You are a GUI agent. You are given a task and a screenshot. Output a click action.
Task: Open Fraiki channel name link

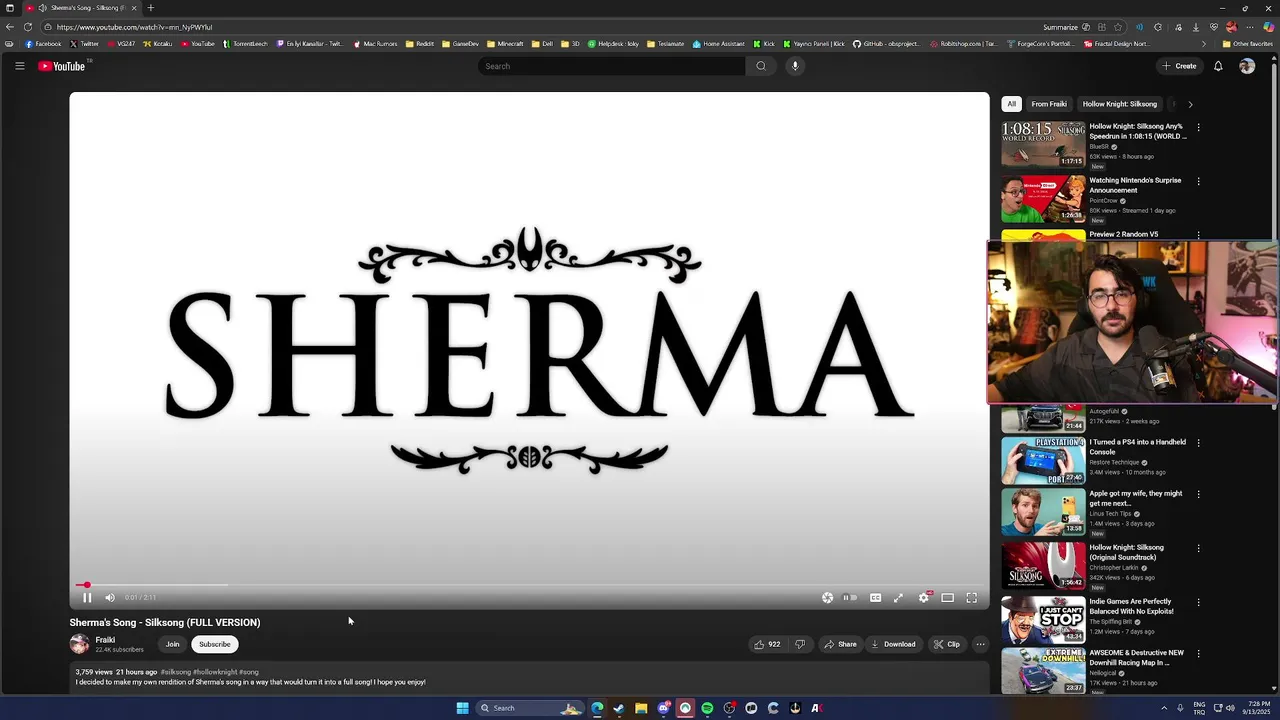click(105, 640)
